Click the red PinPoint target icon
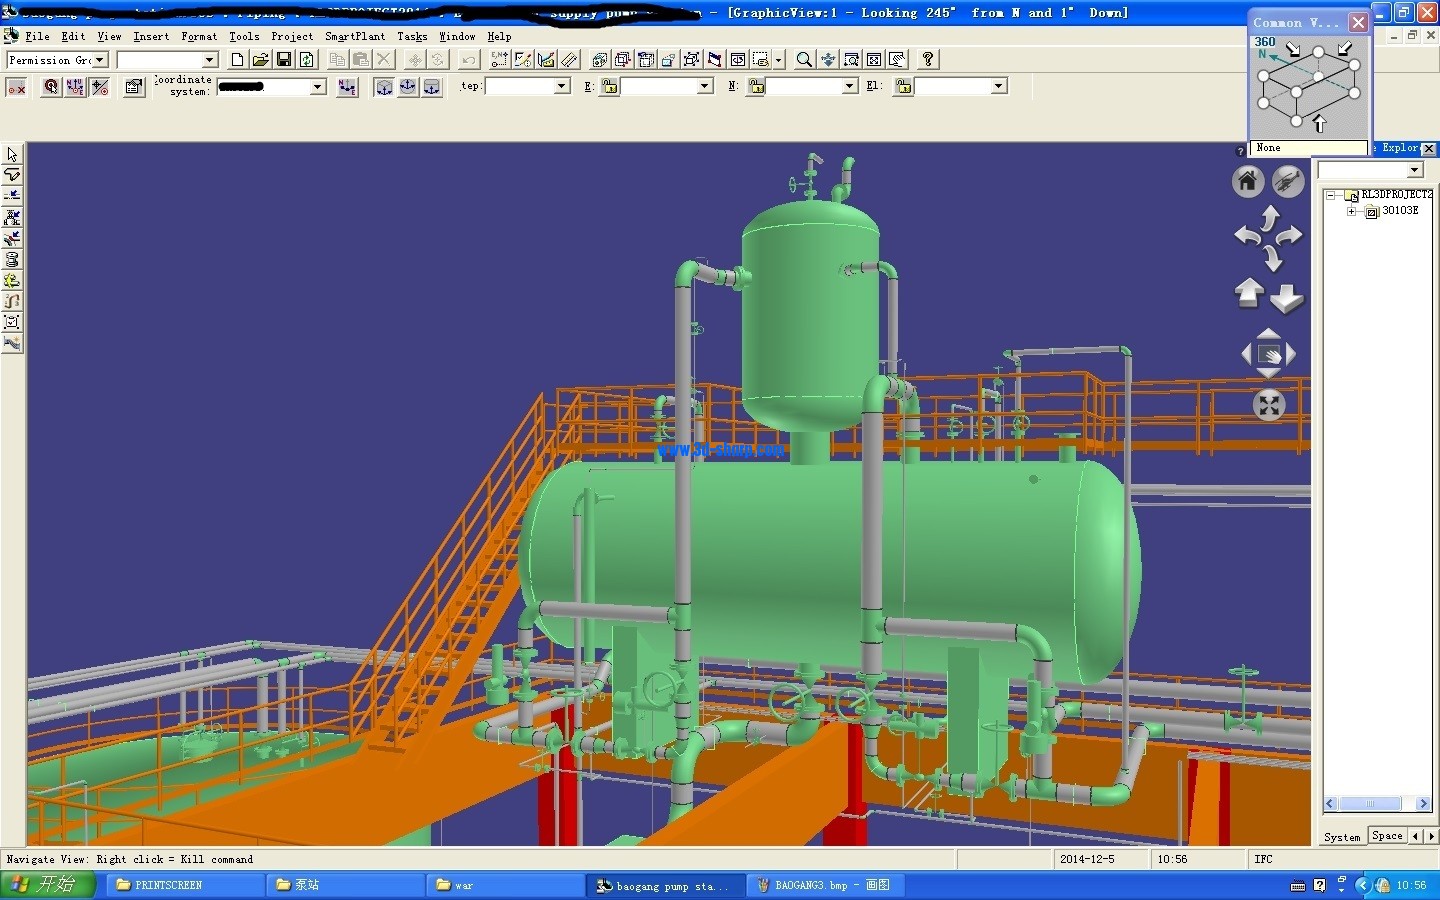This screenshot has width=1440, height=900. (x=51, y=87)
